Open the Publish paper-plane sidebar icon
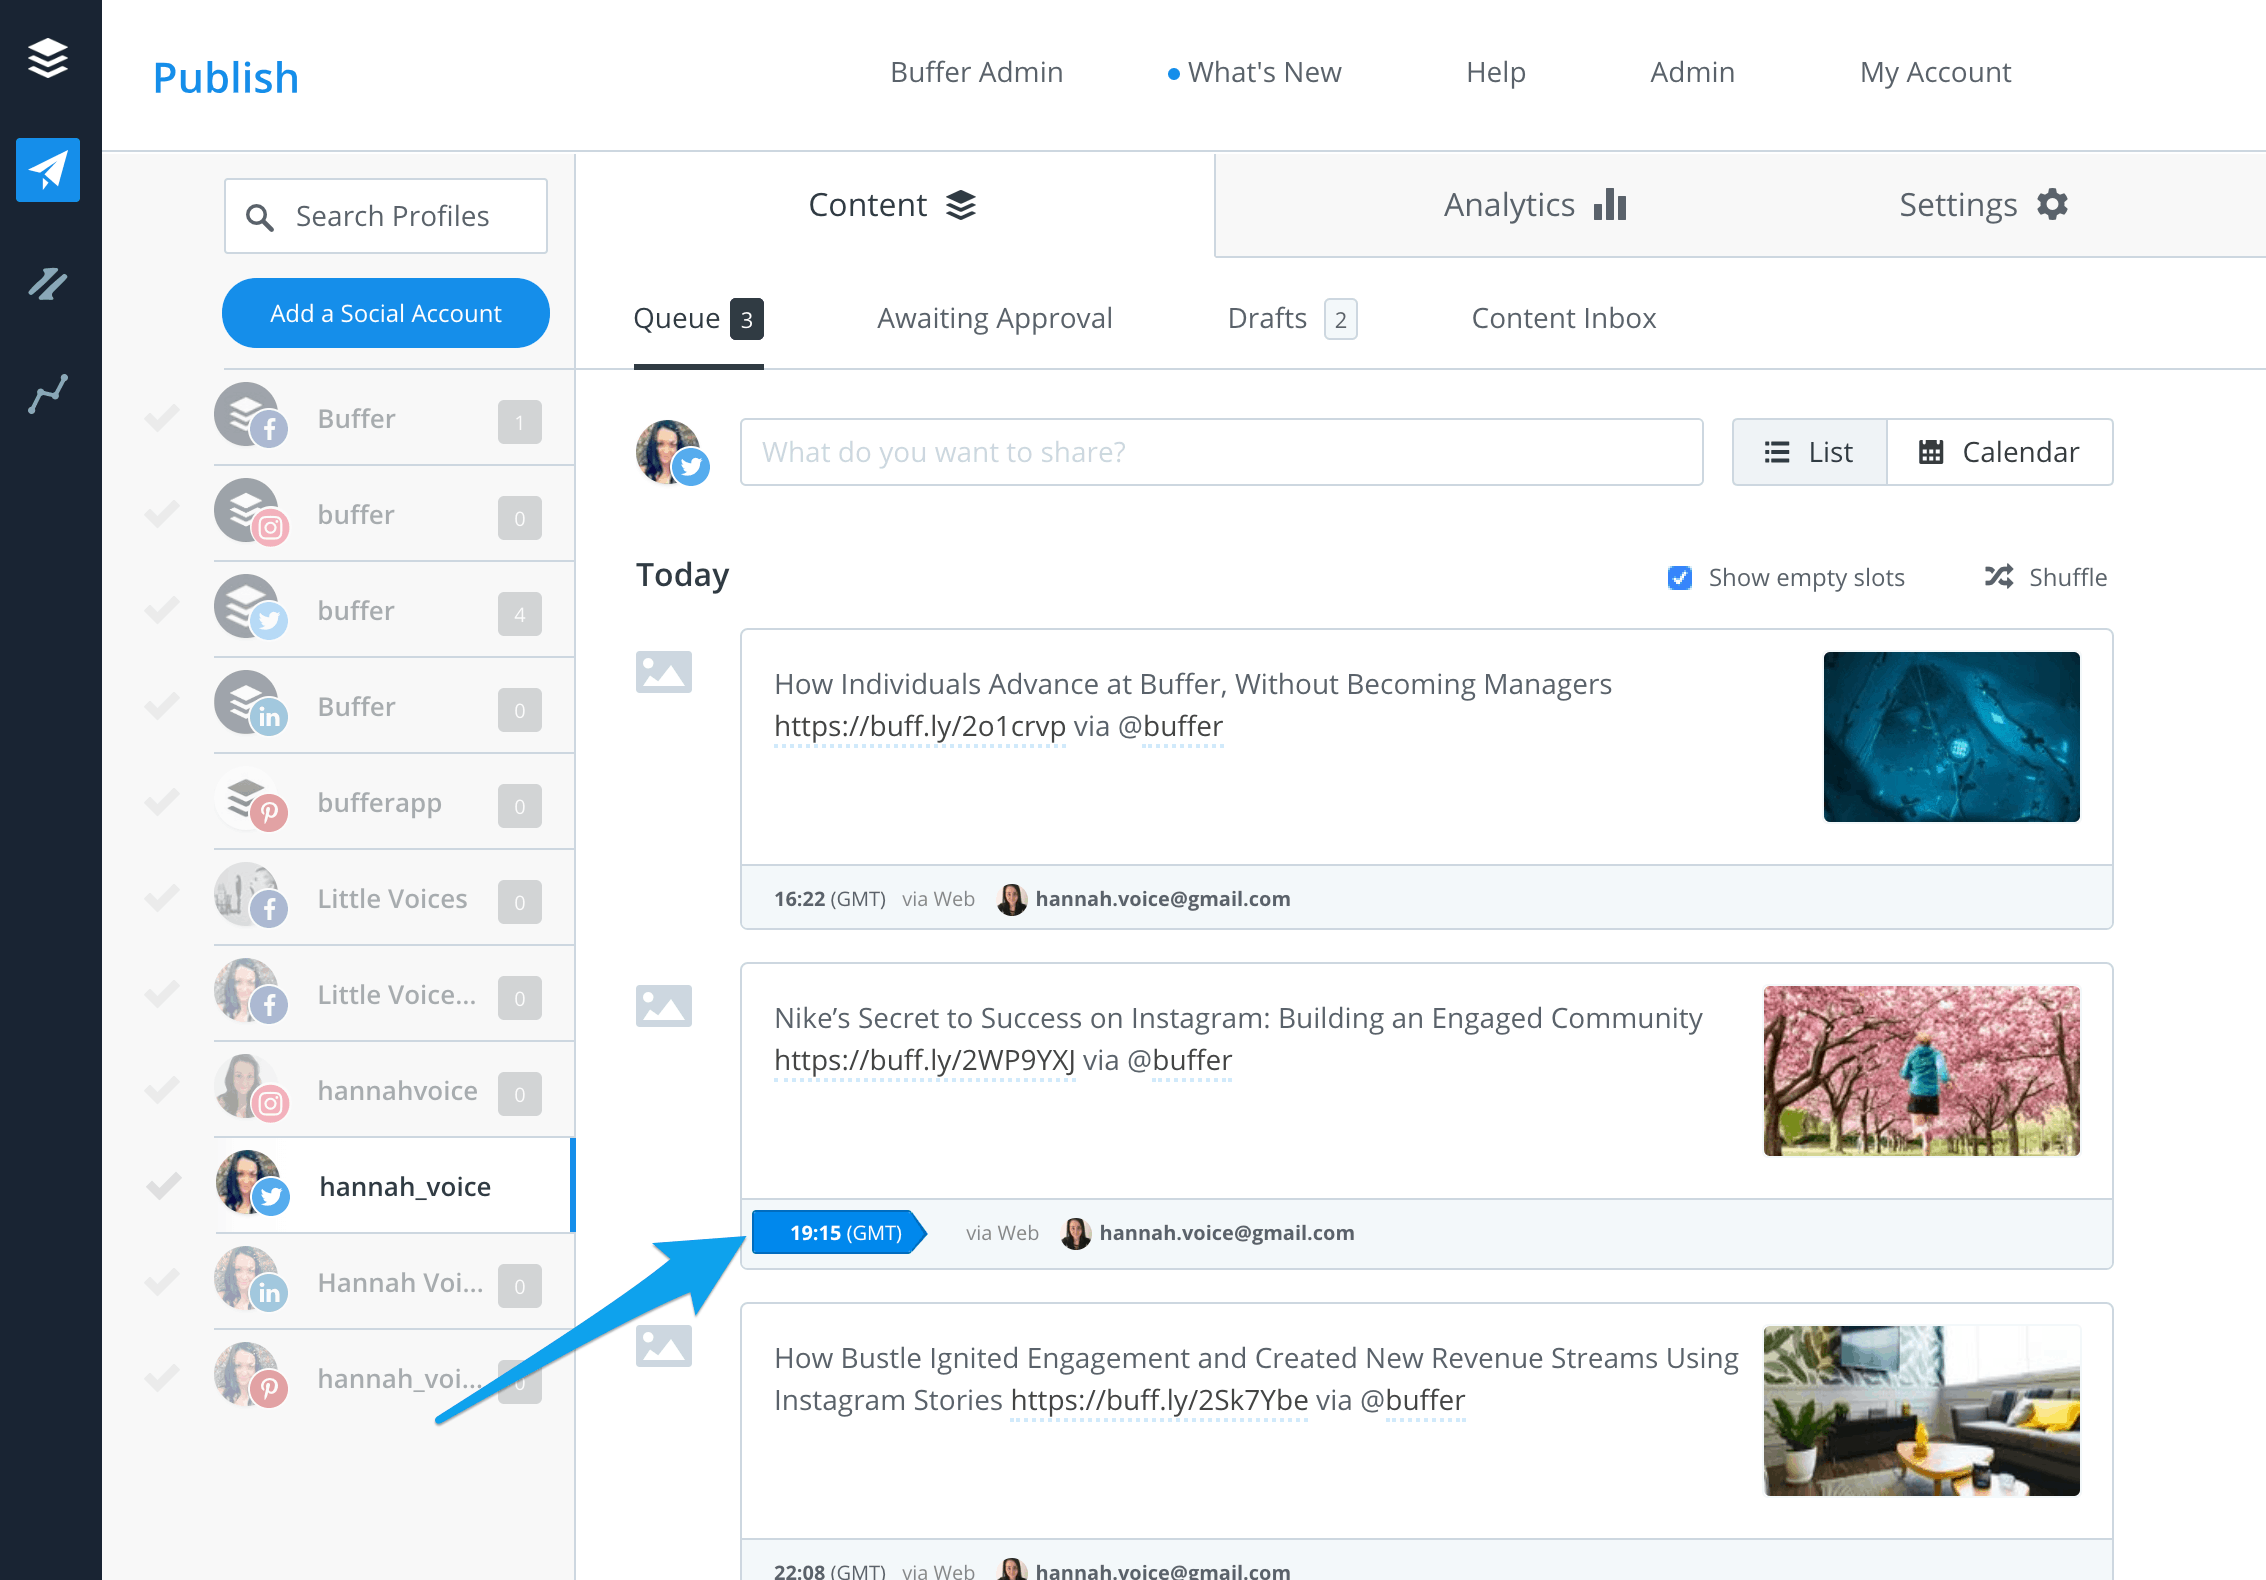 pos(48,170)
